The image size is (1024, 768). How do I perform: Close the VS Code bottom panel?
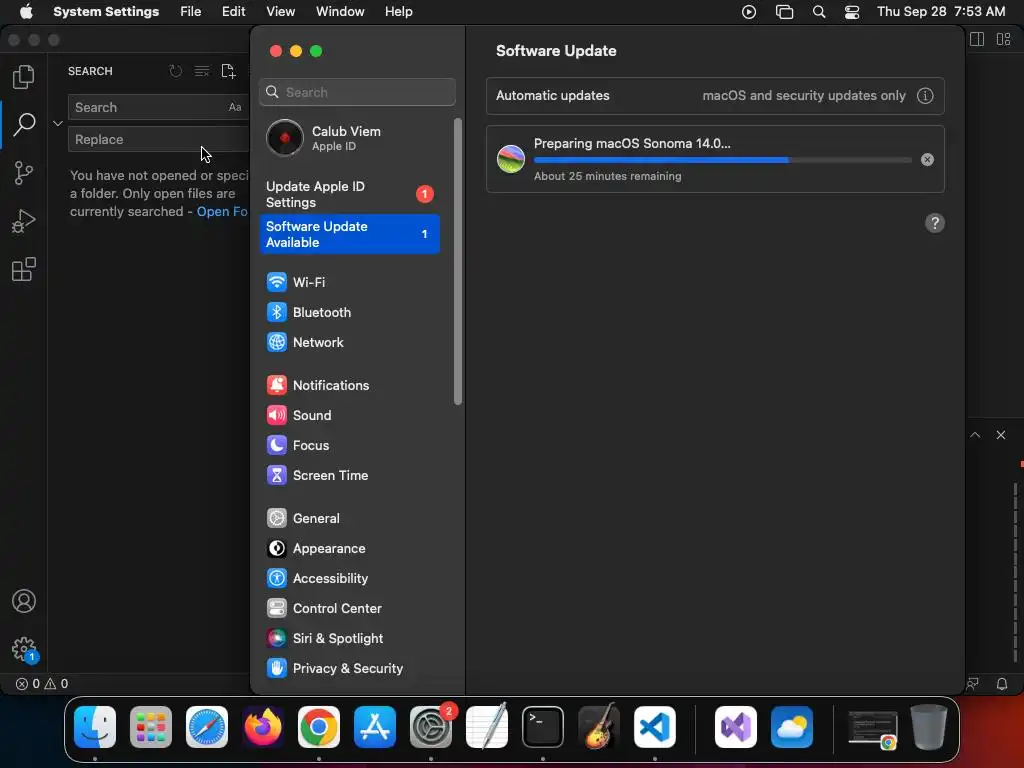pos(1000,435)
